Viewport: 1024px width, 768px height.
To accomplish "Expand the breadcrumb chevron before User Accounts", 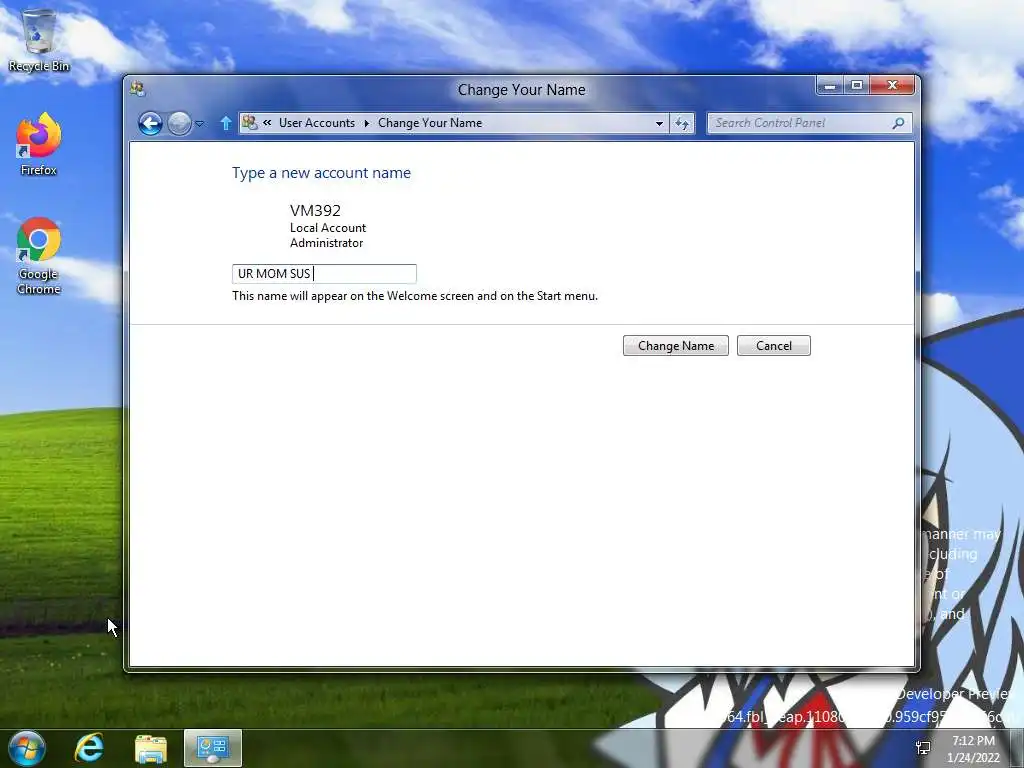I will [x=267, y=123].
